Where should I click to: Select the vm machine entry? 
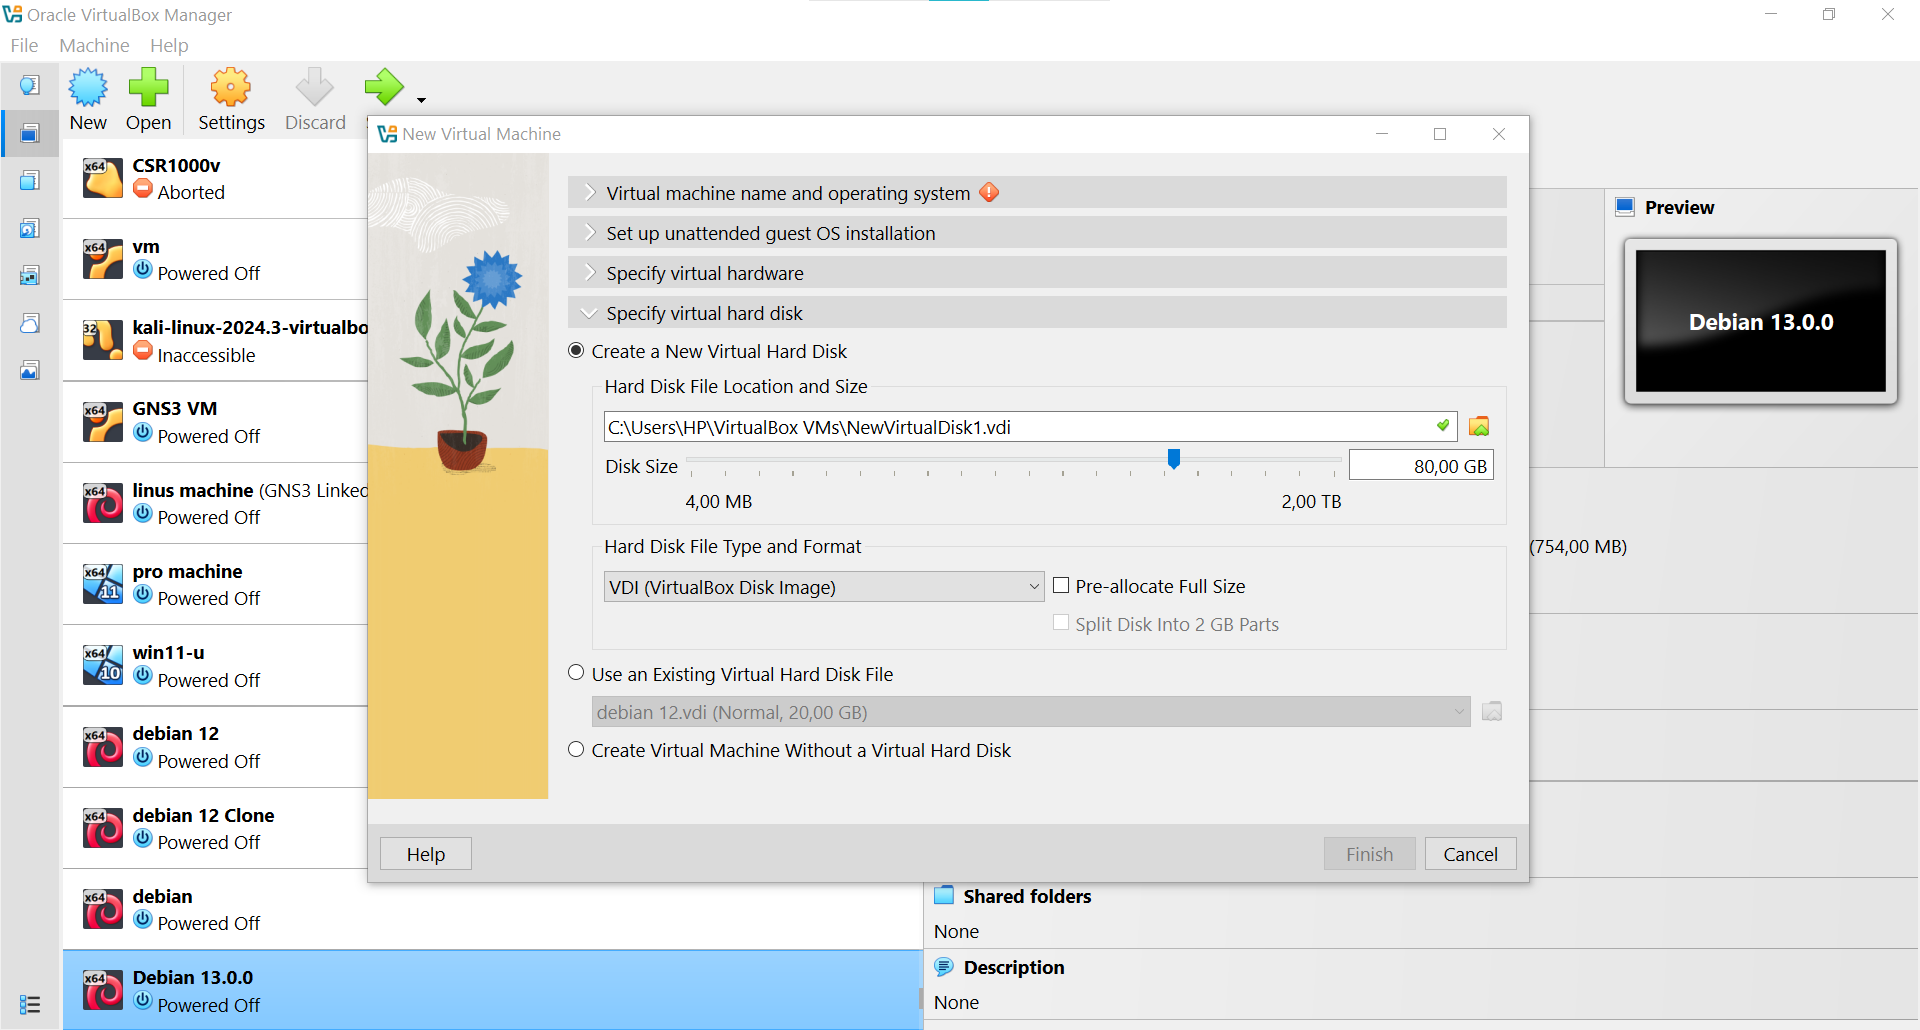(x=215, y=260)
